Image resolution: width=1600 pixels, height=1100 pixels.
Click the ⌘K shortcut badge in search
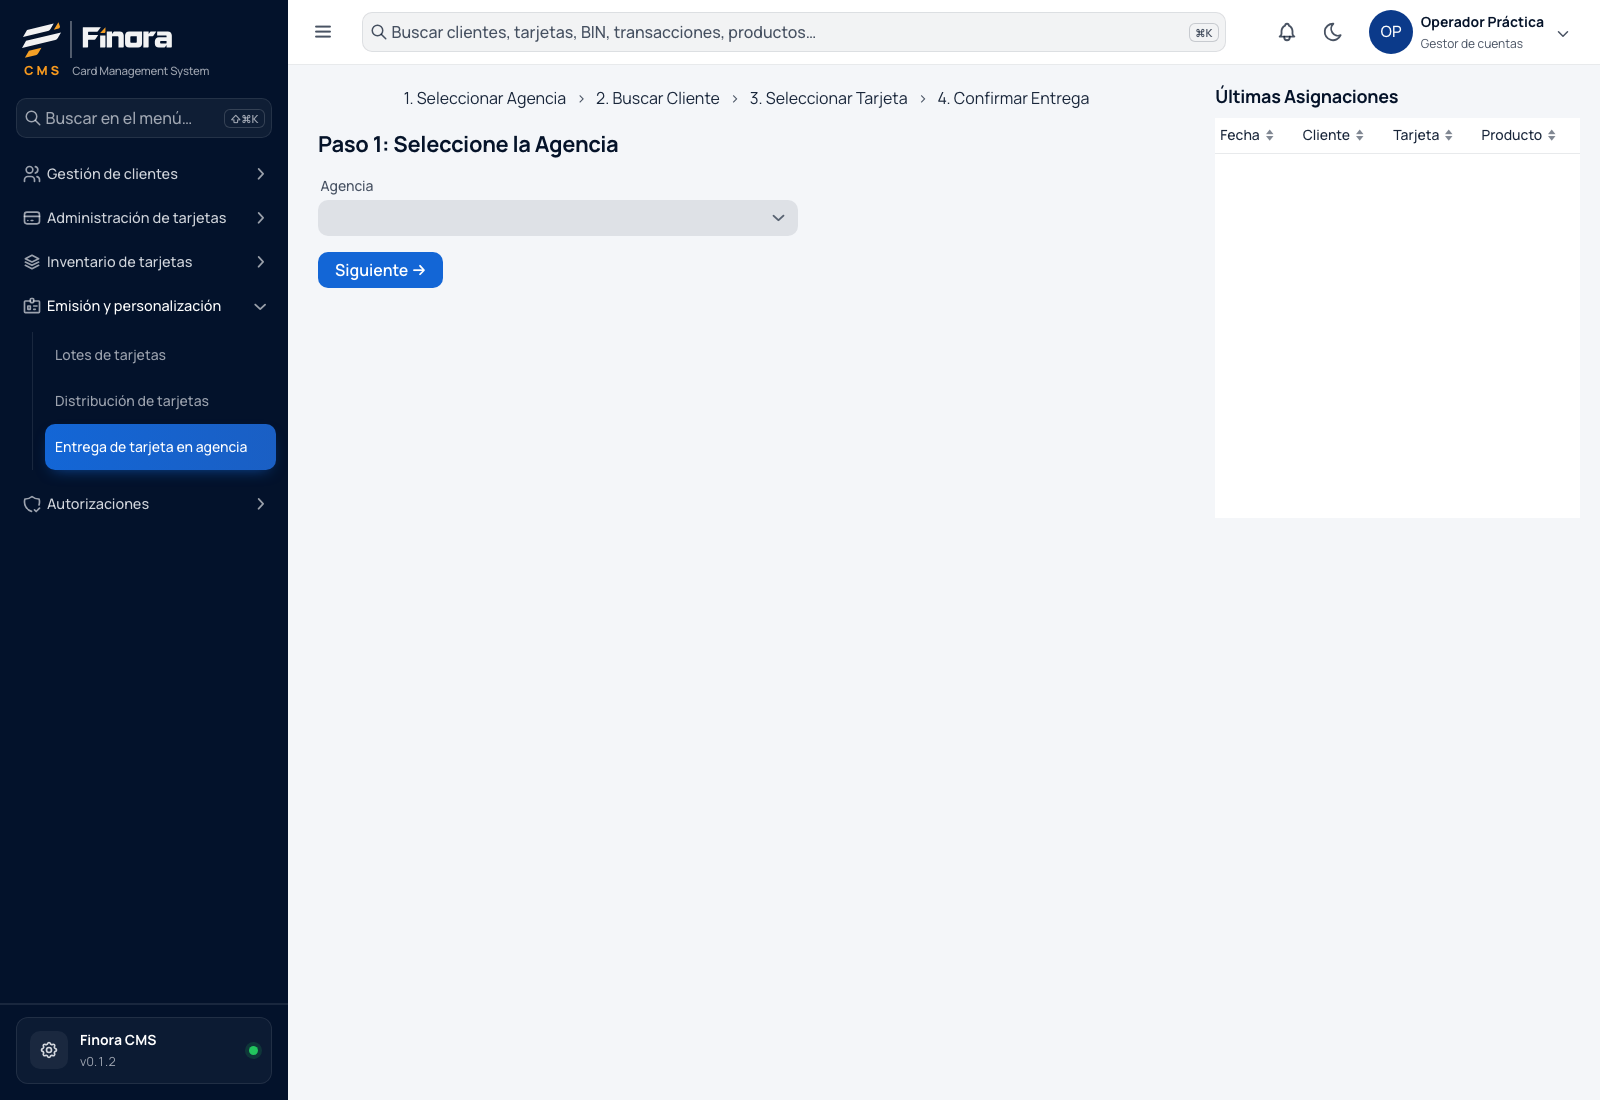point(1204,33)
